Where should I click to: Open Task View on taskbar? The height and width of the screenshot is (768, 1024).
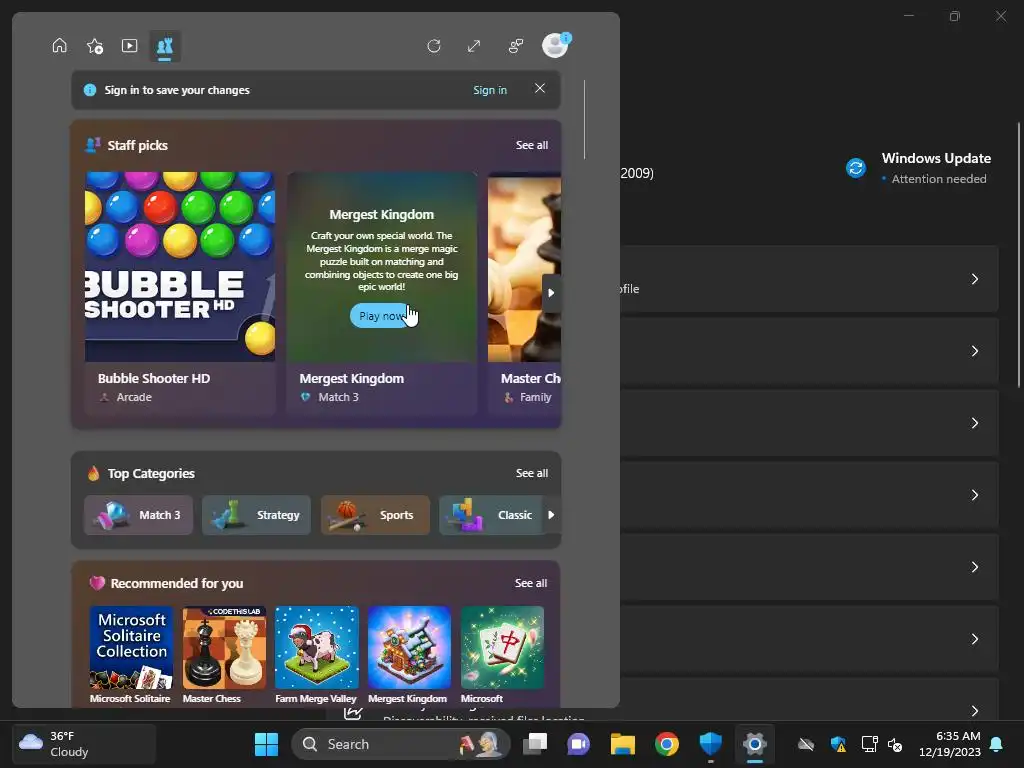(535, 744)
